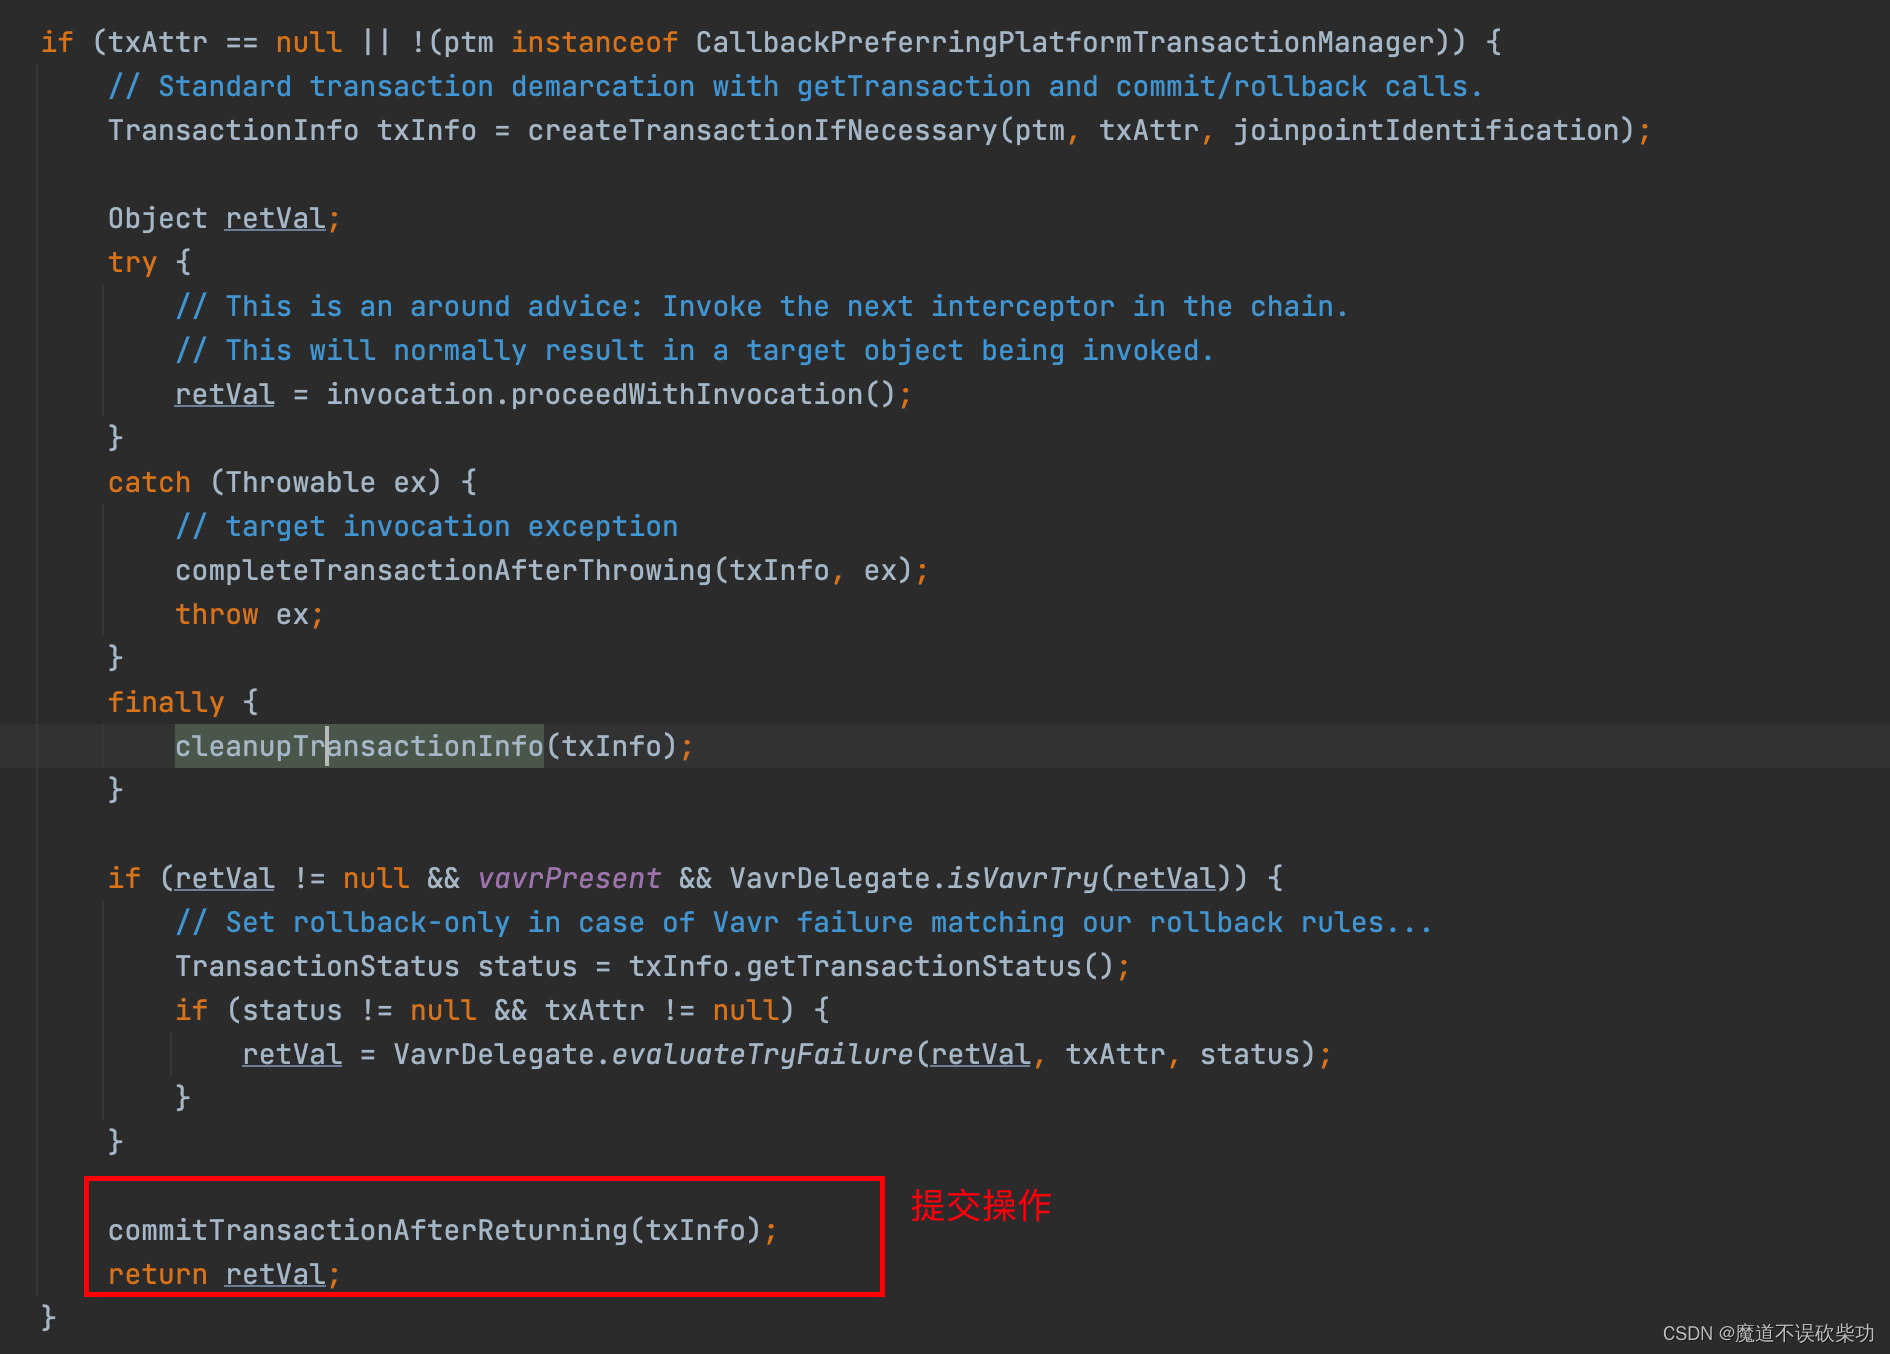Click the 'This will normally result' comment
This screenshot has width=1890, height=1354.
[695, 351]
